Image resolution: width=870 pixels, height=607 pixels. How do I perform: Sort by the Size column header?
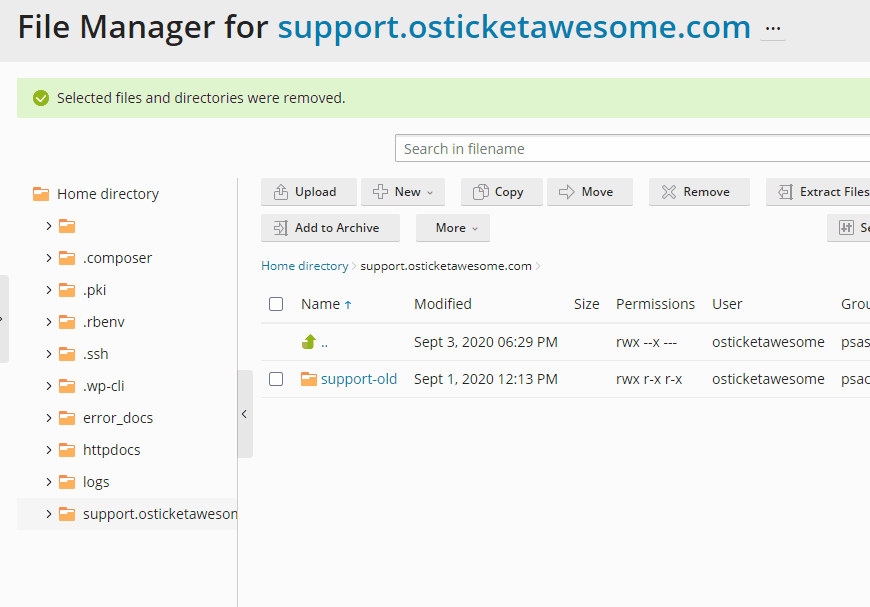(586, 304)
